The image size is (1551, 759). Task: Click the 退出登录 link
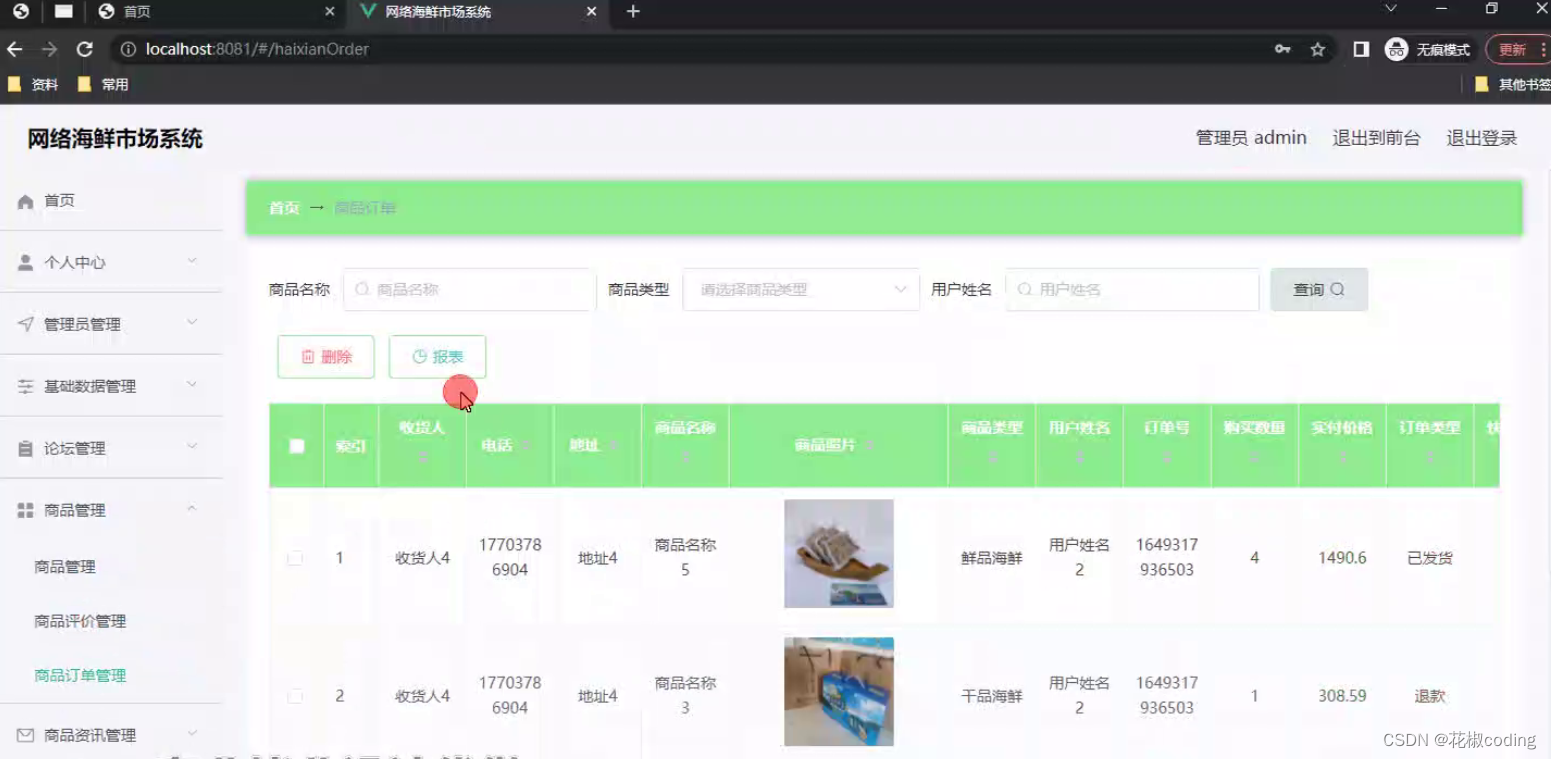pyautogui.click(x=1481, y=138)
